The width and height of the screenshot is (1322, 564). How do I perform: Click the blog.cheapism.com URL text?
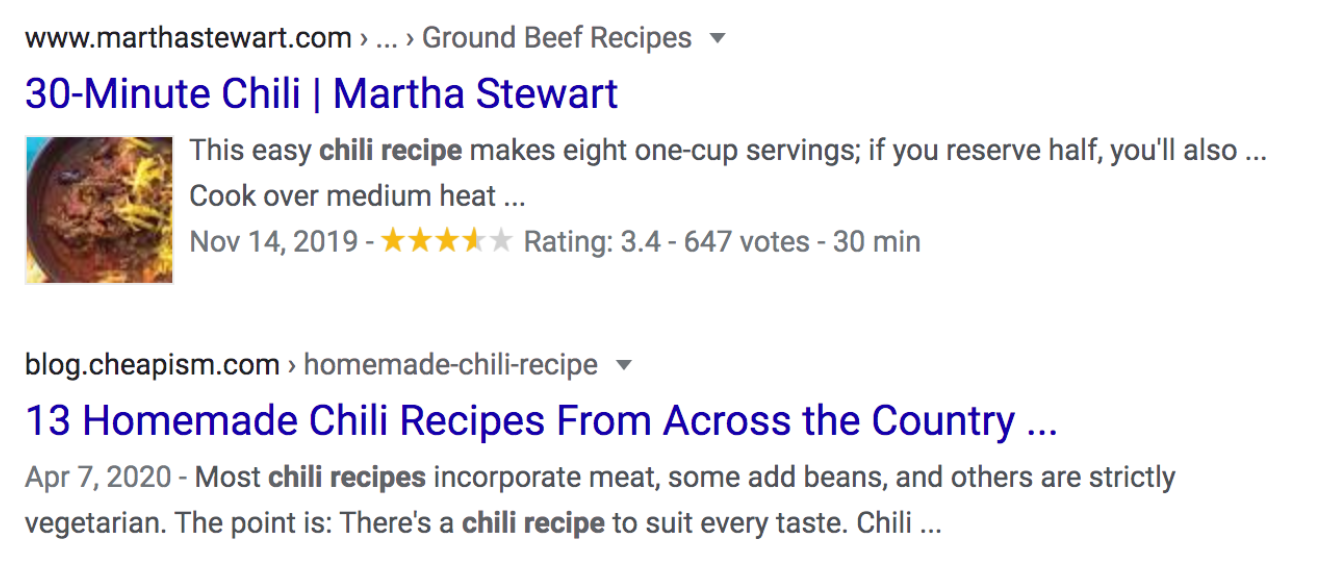click(x=152, y=365)
